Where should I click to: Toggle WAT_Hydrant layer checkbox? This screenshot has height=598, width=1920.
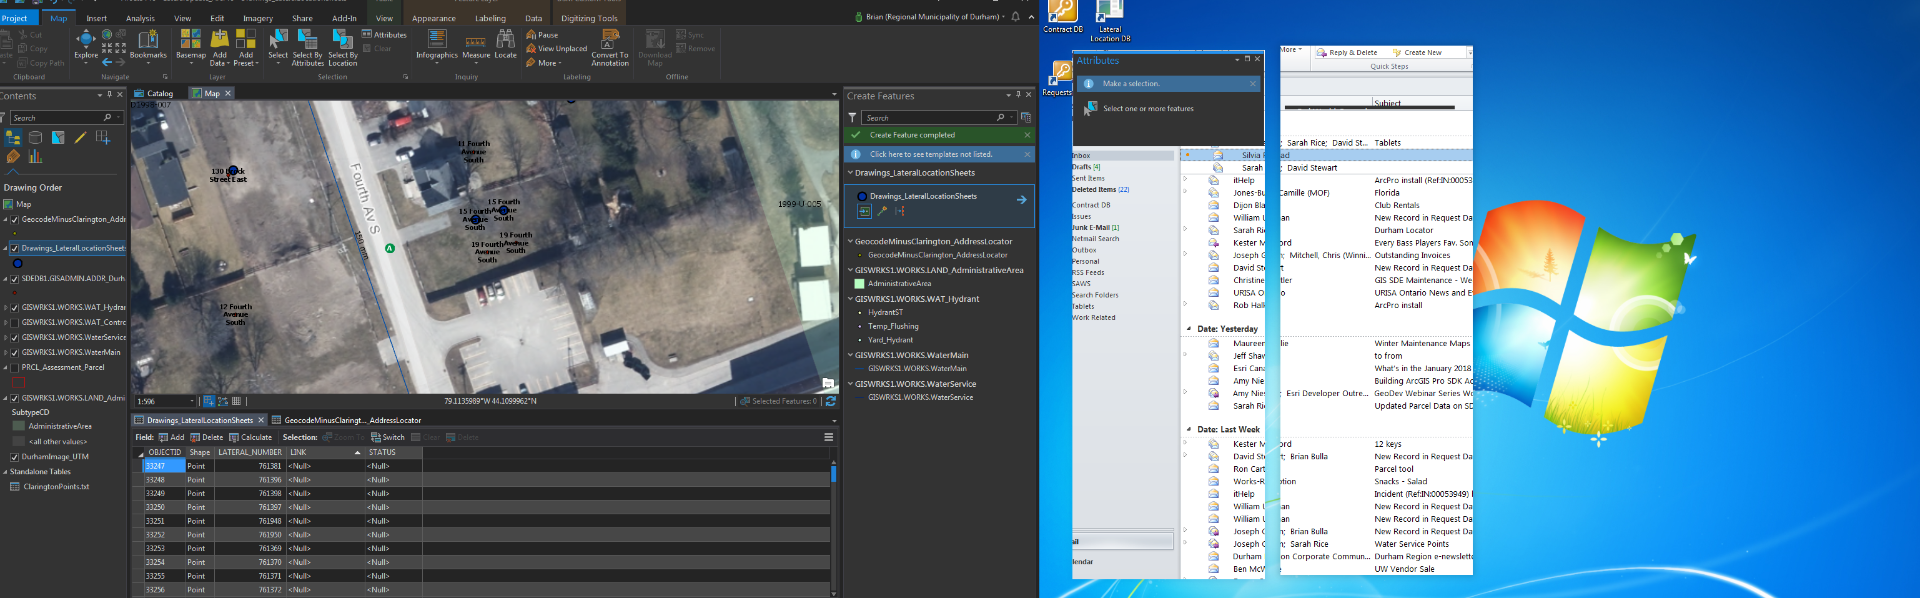coord(15,308)
